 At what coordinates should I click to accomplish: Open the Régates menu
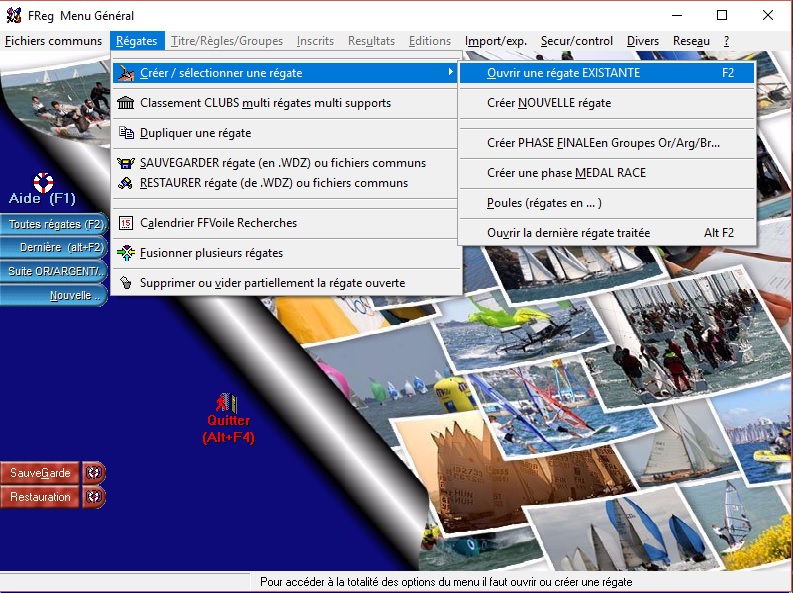pyautogui.click(x=137, y=41)
